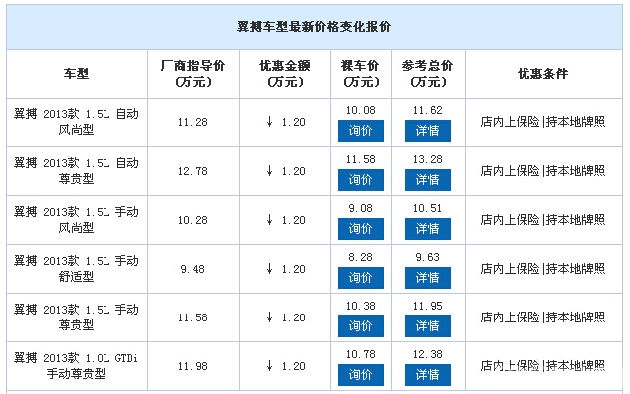Click the 优惠条件 column header
Image resolution: width=630 pixels, height=394 pixels.
[x=543, y=74]
